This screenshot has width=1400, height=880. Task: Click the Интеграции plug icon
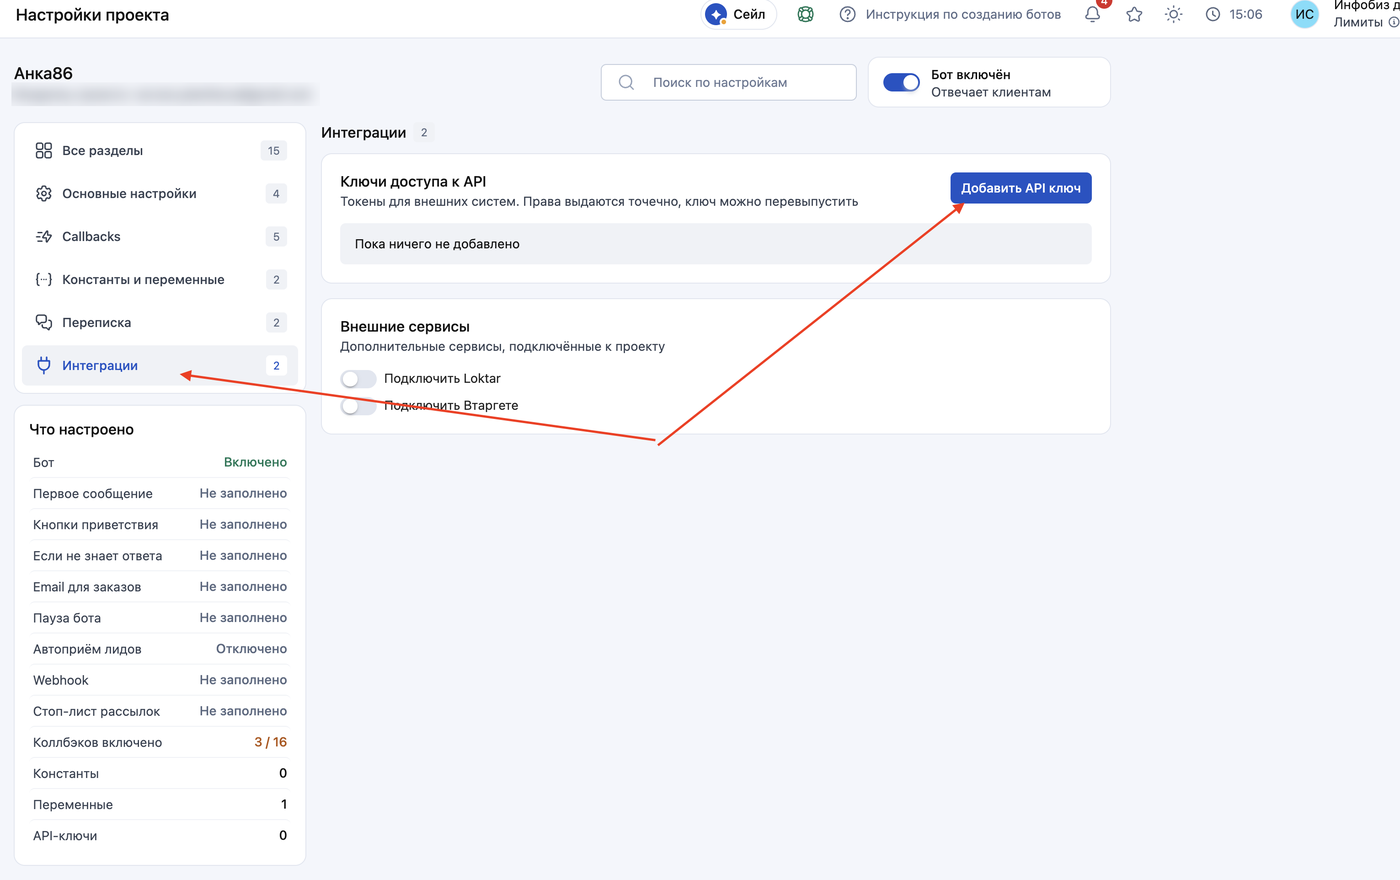(x=44, y=365)
